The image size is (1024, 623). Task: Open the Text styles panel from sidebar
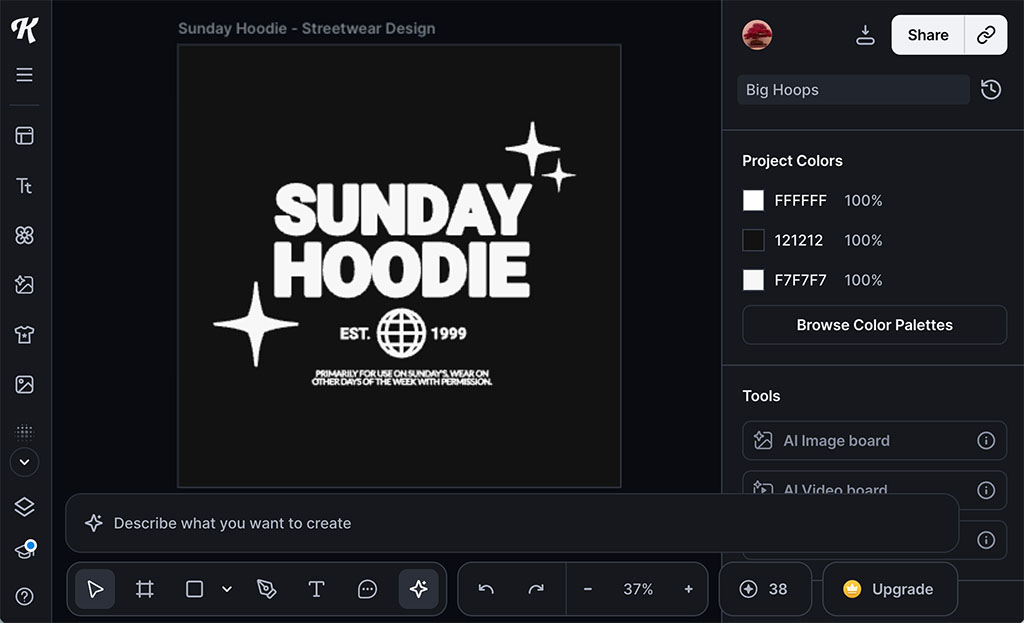coord(25,185)
